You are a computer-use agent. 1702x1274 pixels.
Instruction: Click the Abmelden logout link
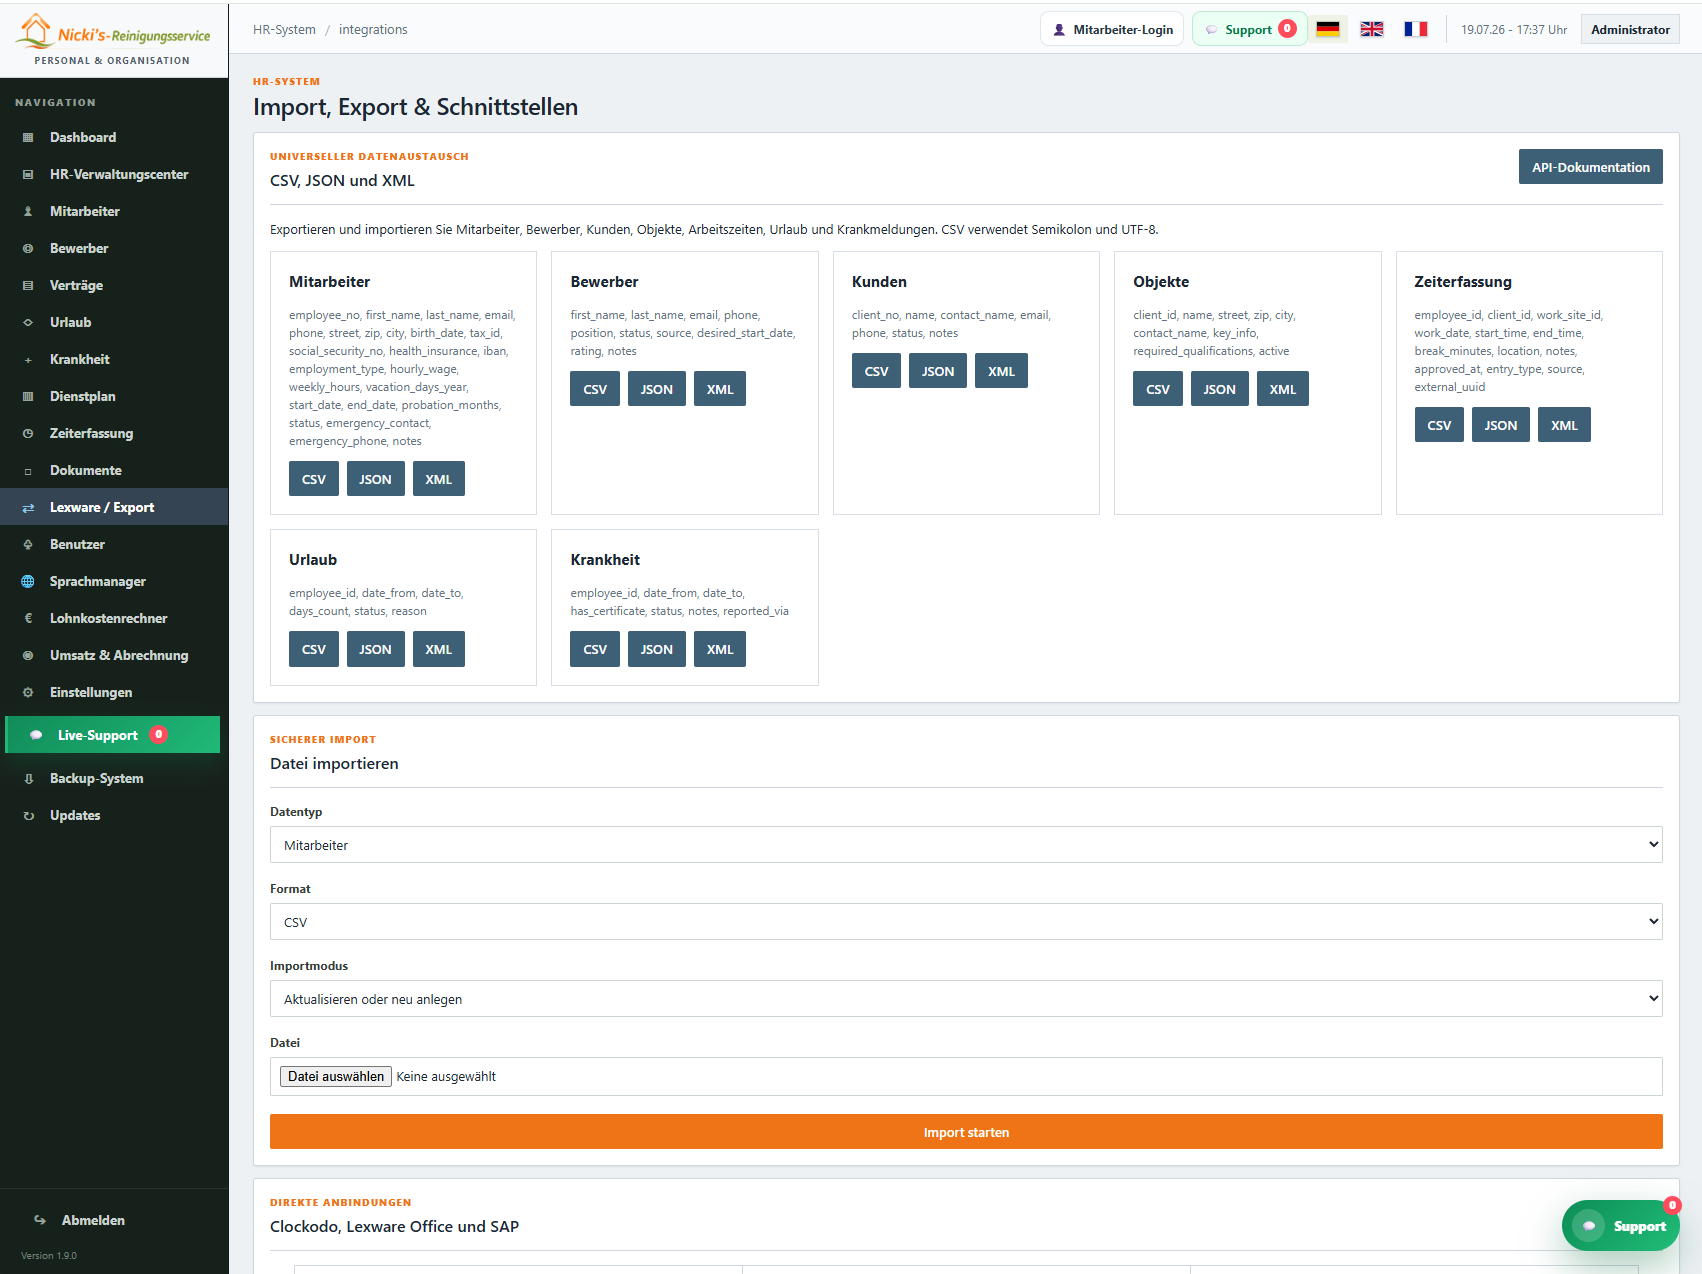tap(93, 1221)
